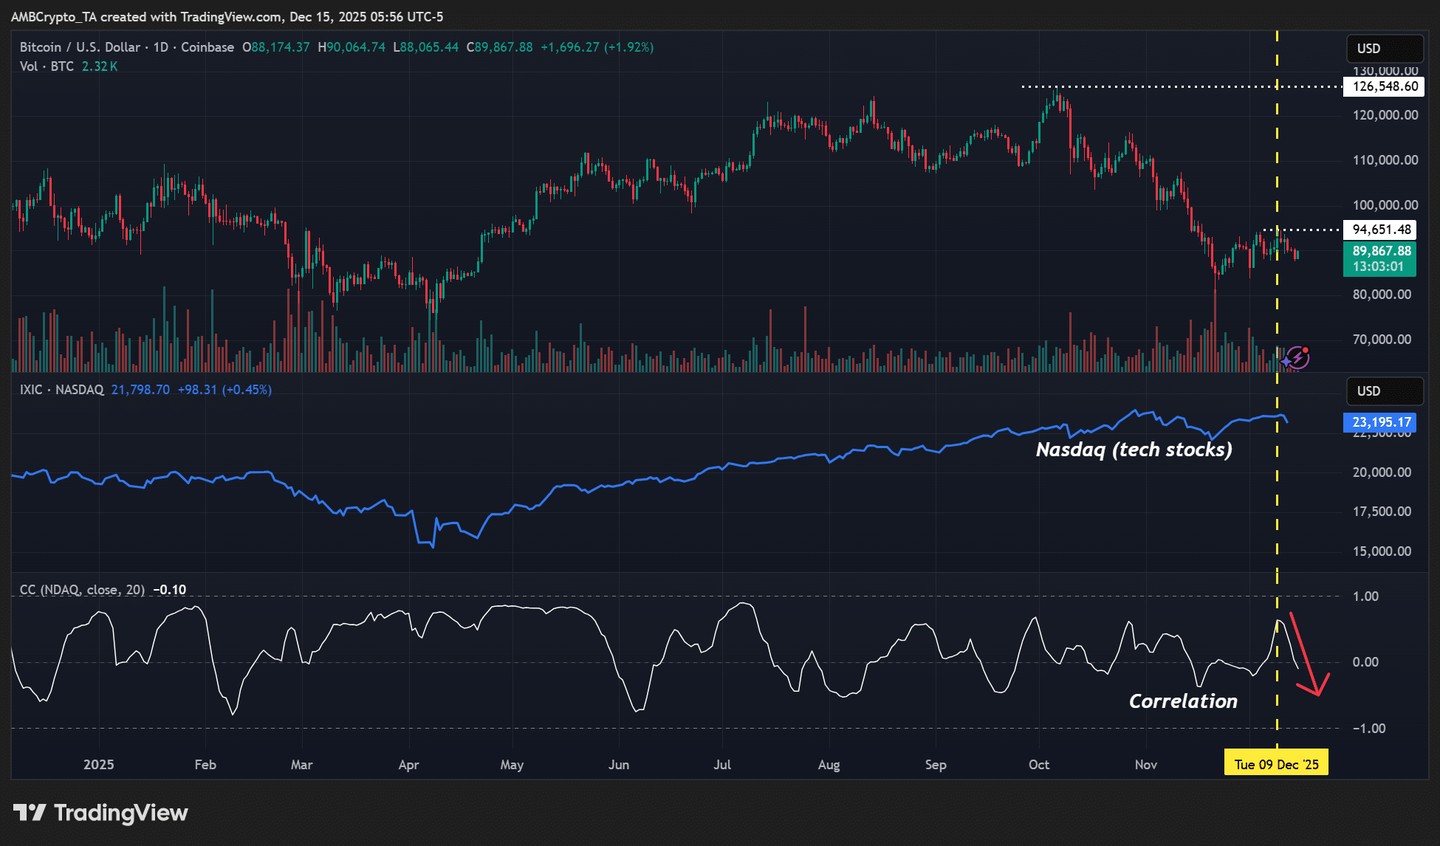Open the USD currency selector for Bitcoin pane
The height and width of the screenshot is (846, 1440).
[1383, 48]
